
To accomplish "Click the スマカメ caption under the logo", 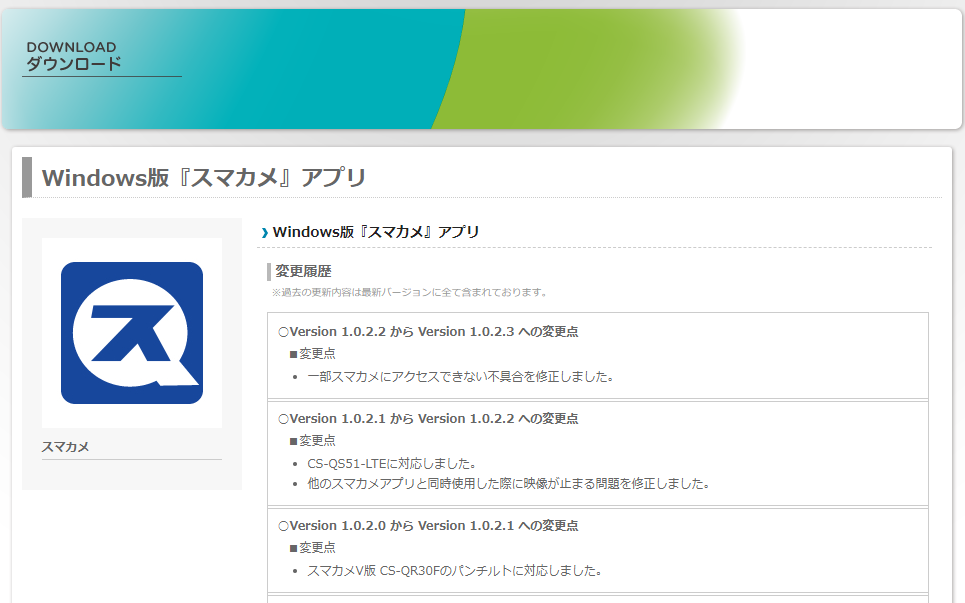I will pyautogui.click(x=65, y=447).
